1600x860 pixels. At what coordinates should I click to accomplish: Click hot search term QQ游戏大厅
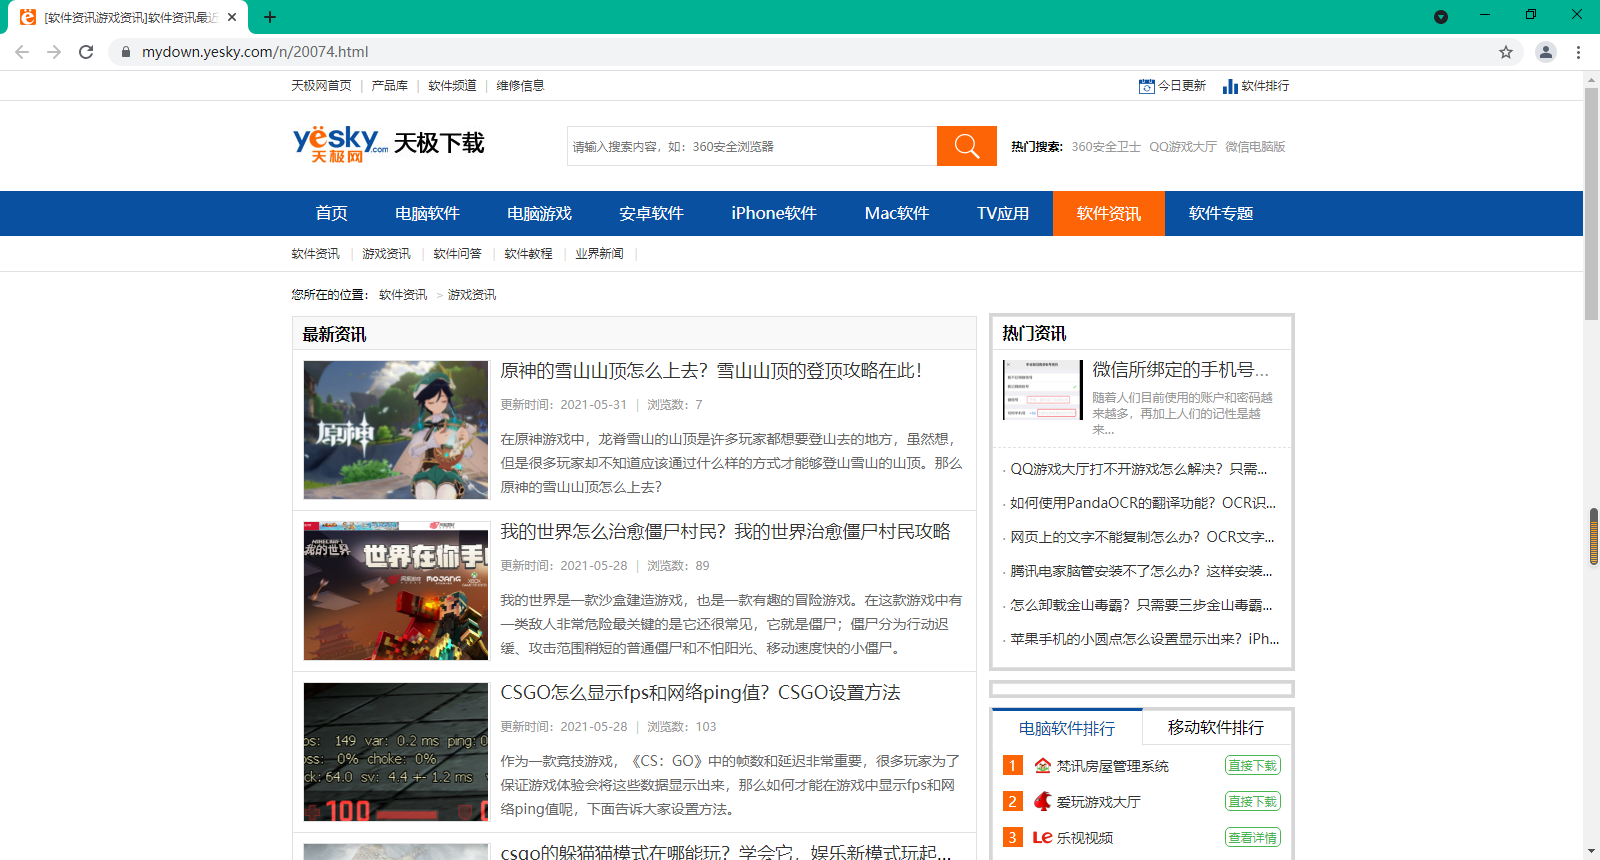1183,147
